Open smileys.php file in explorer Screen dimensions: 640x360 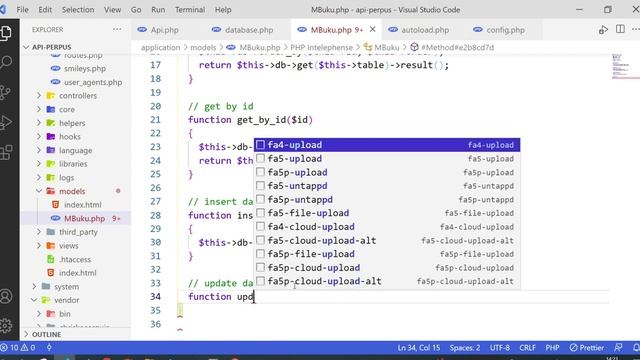point(85,69)
